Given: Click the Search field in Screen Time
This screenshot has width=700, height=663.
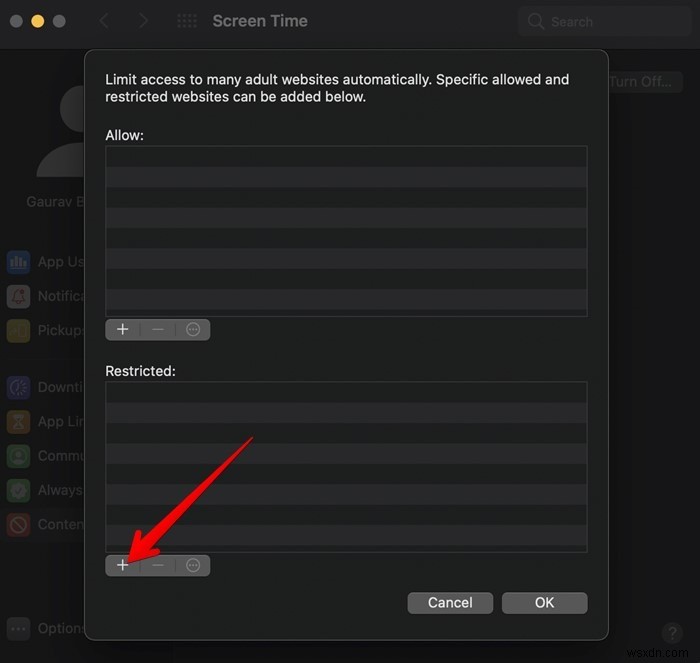Looking at the screenshot, I should (x=604, y=21).
